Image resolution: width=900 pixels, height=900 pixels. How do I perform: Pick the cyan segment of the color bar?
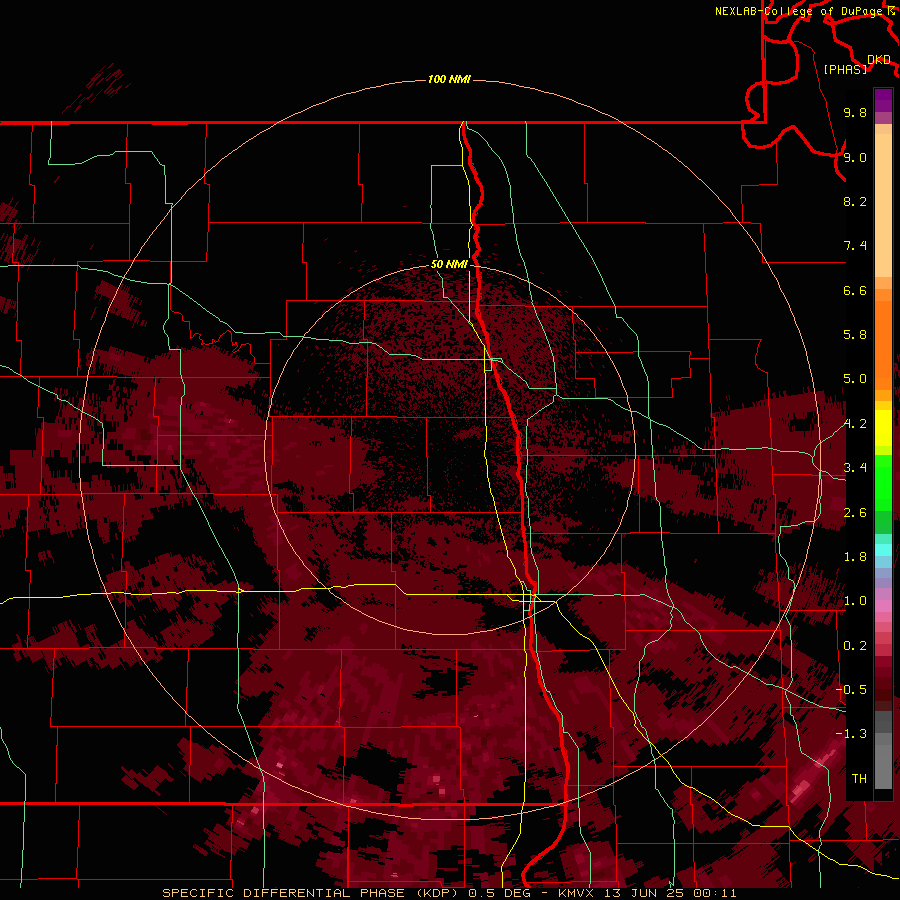tap(883, 550)
